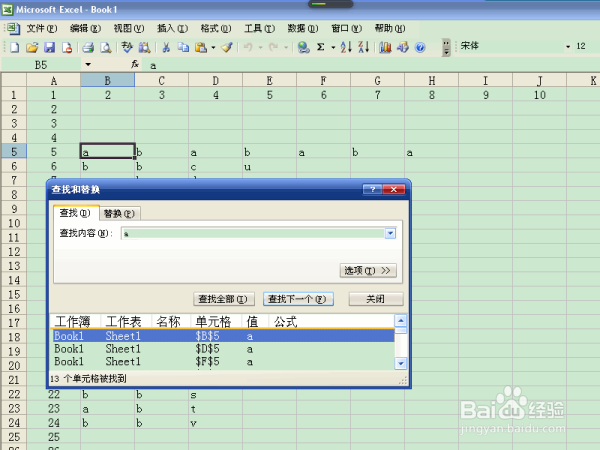Screen dimensions: 600x450
Task: Click the Print icon
Action: click(88, 47)
